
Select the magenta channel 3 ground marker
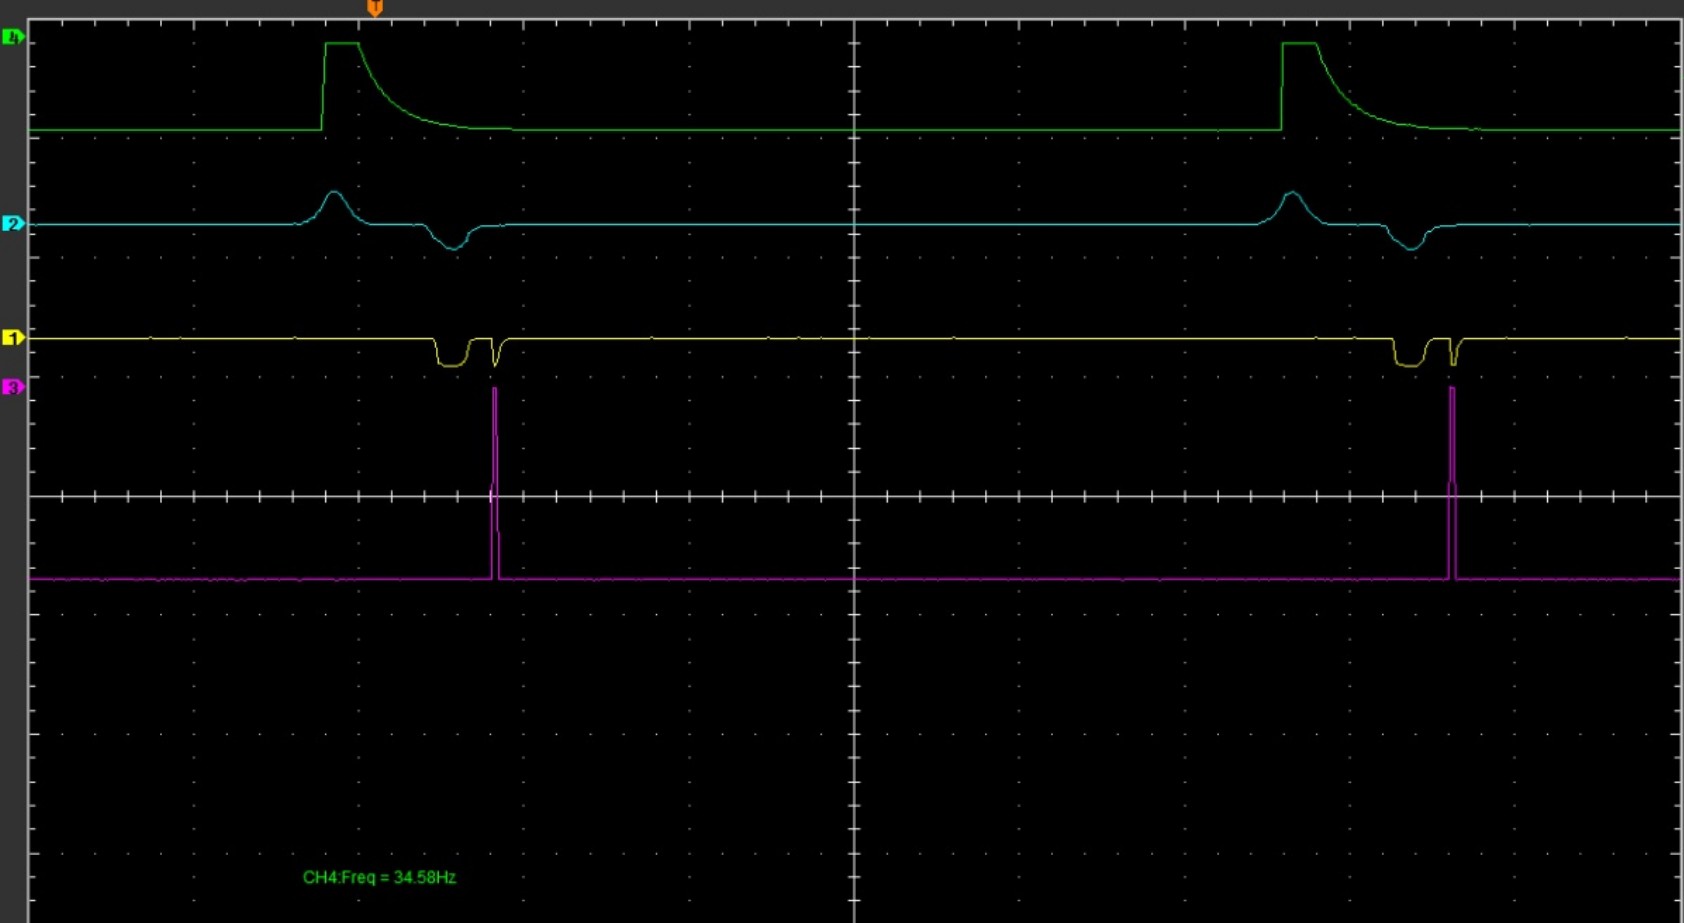[x=13, y=386]
